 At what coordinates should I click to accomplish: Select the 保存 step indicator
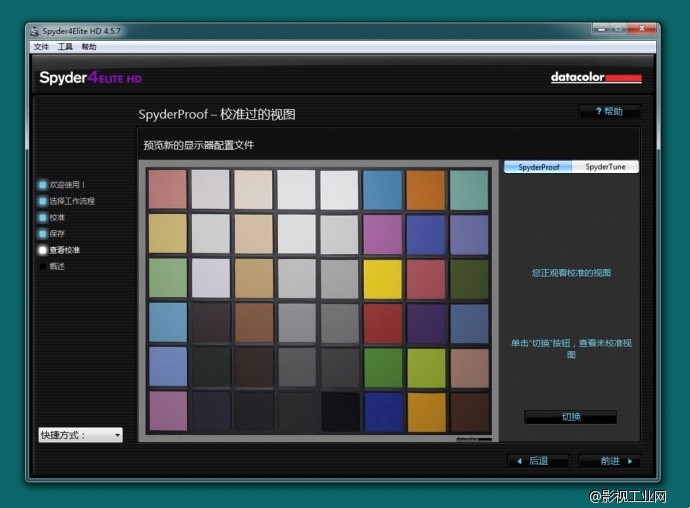point(52,234)
